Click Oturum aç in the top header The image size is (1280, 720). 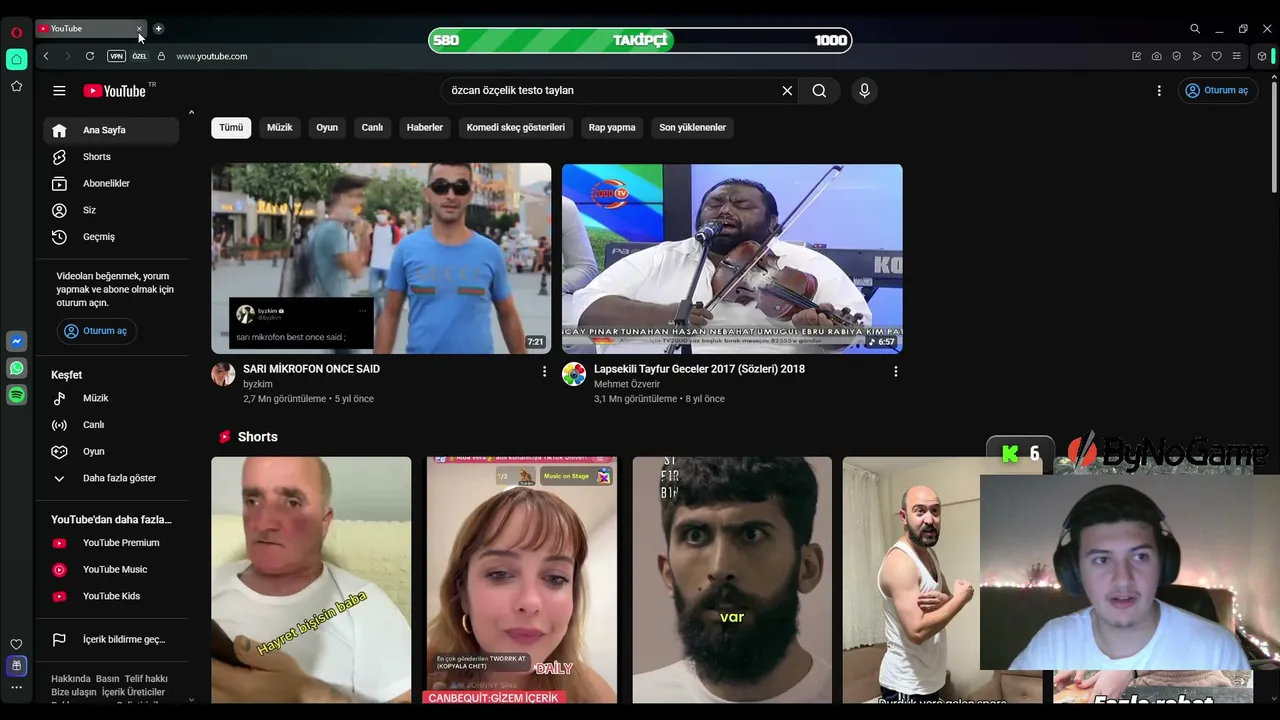[1216, 90]
